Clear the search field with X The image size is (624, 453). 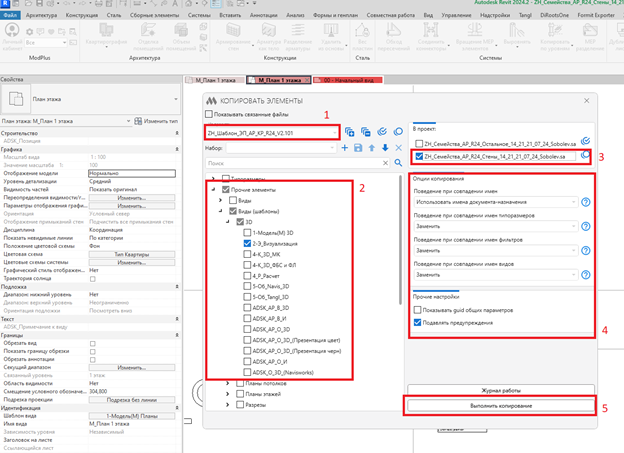point(385,163)
